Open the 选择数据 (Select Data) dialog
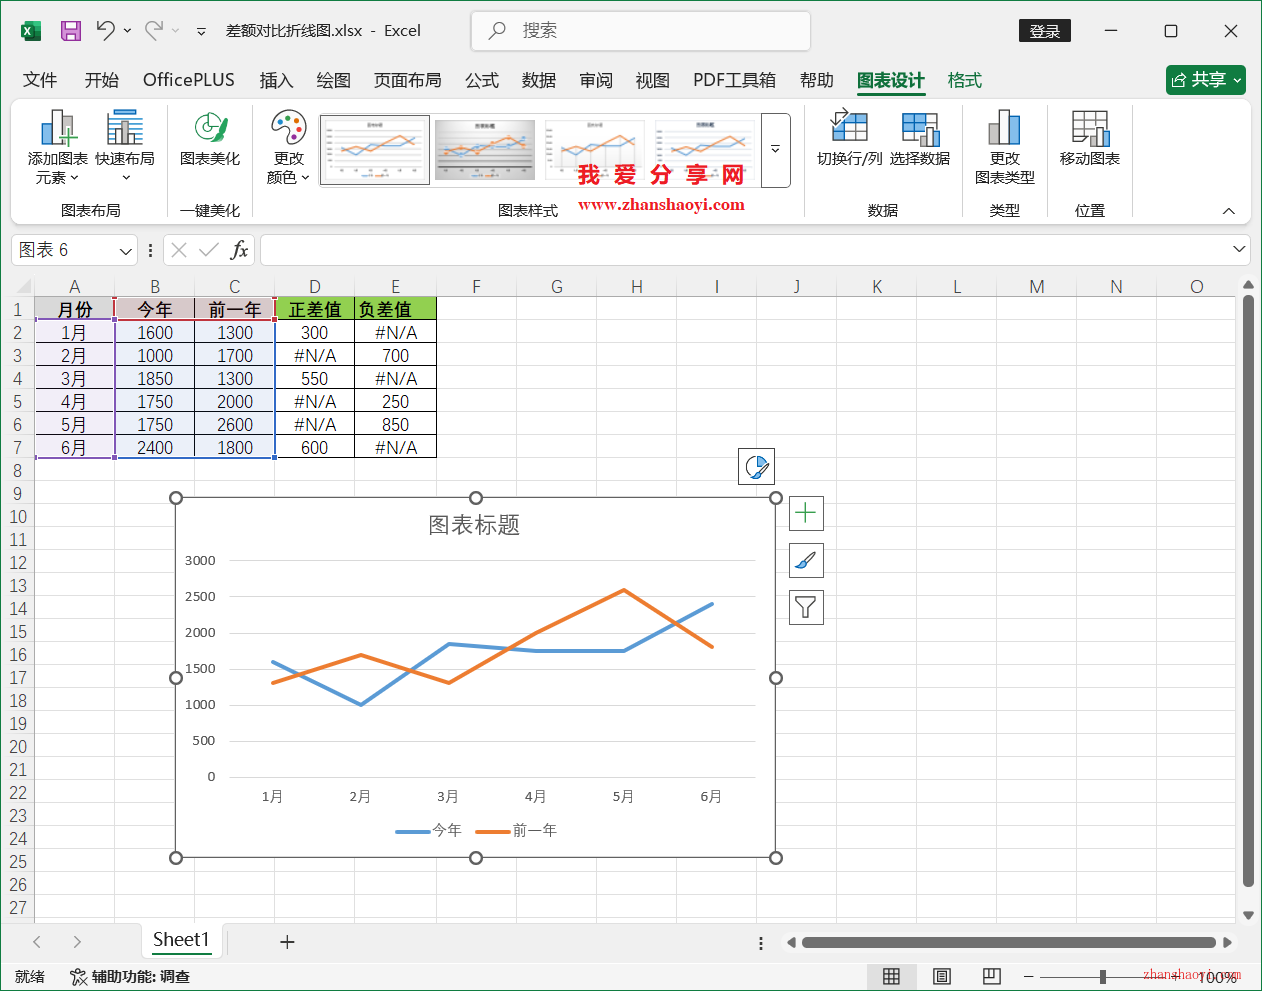Viewport: 1262px width, 991px height. click(920, 148)
